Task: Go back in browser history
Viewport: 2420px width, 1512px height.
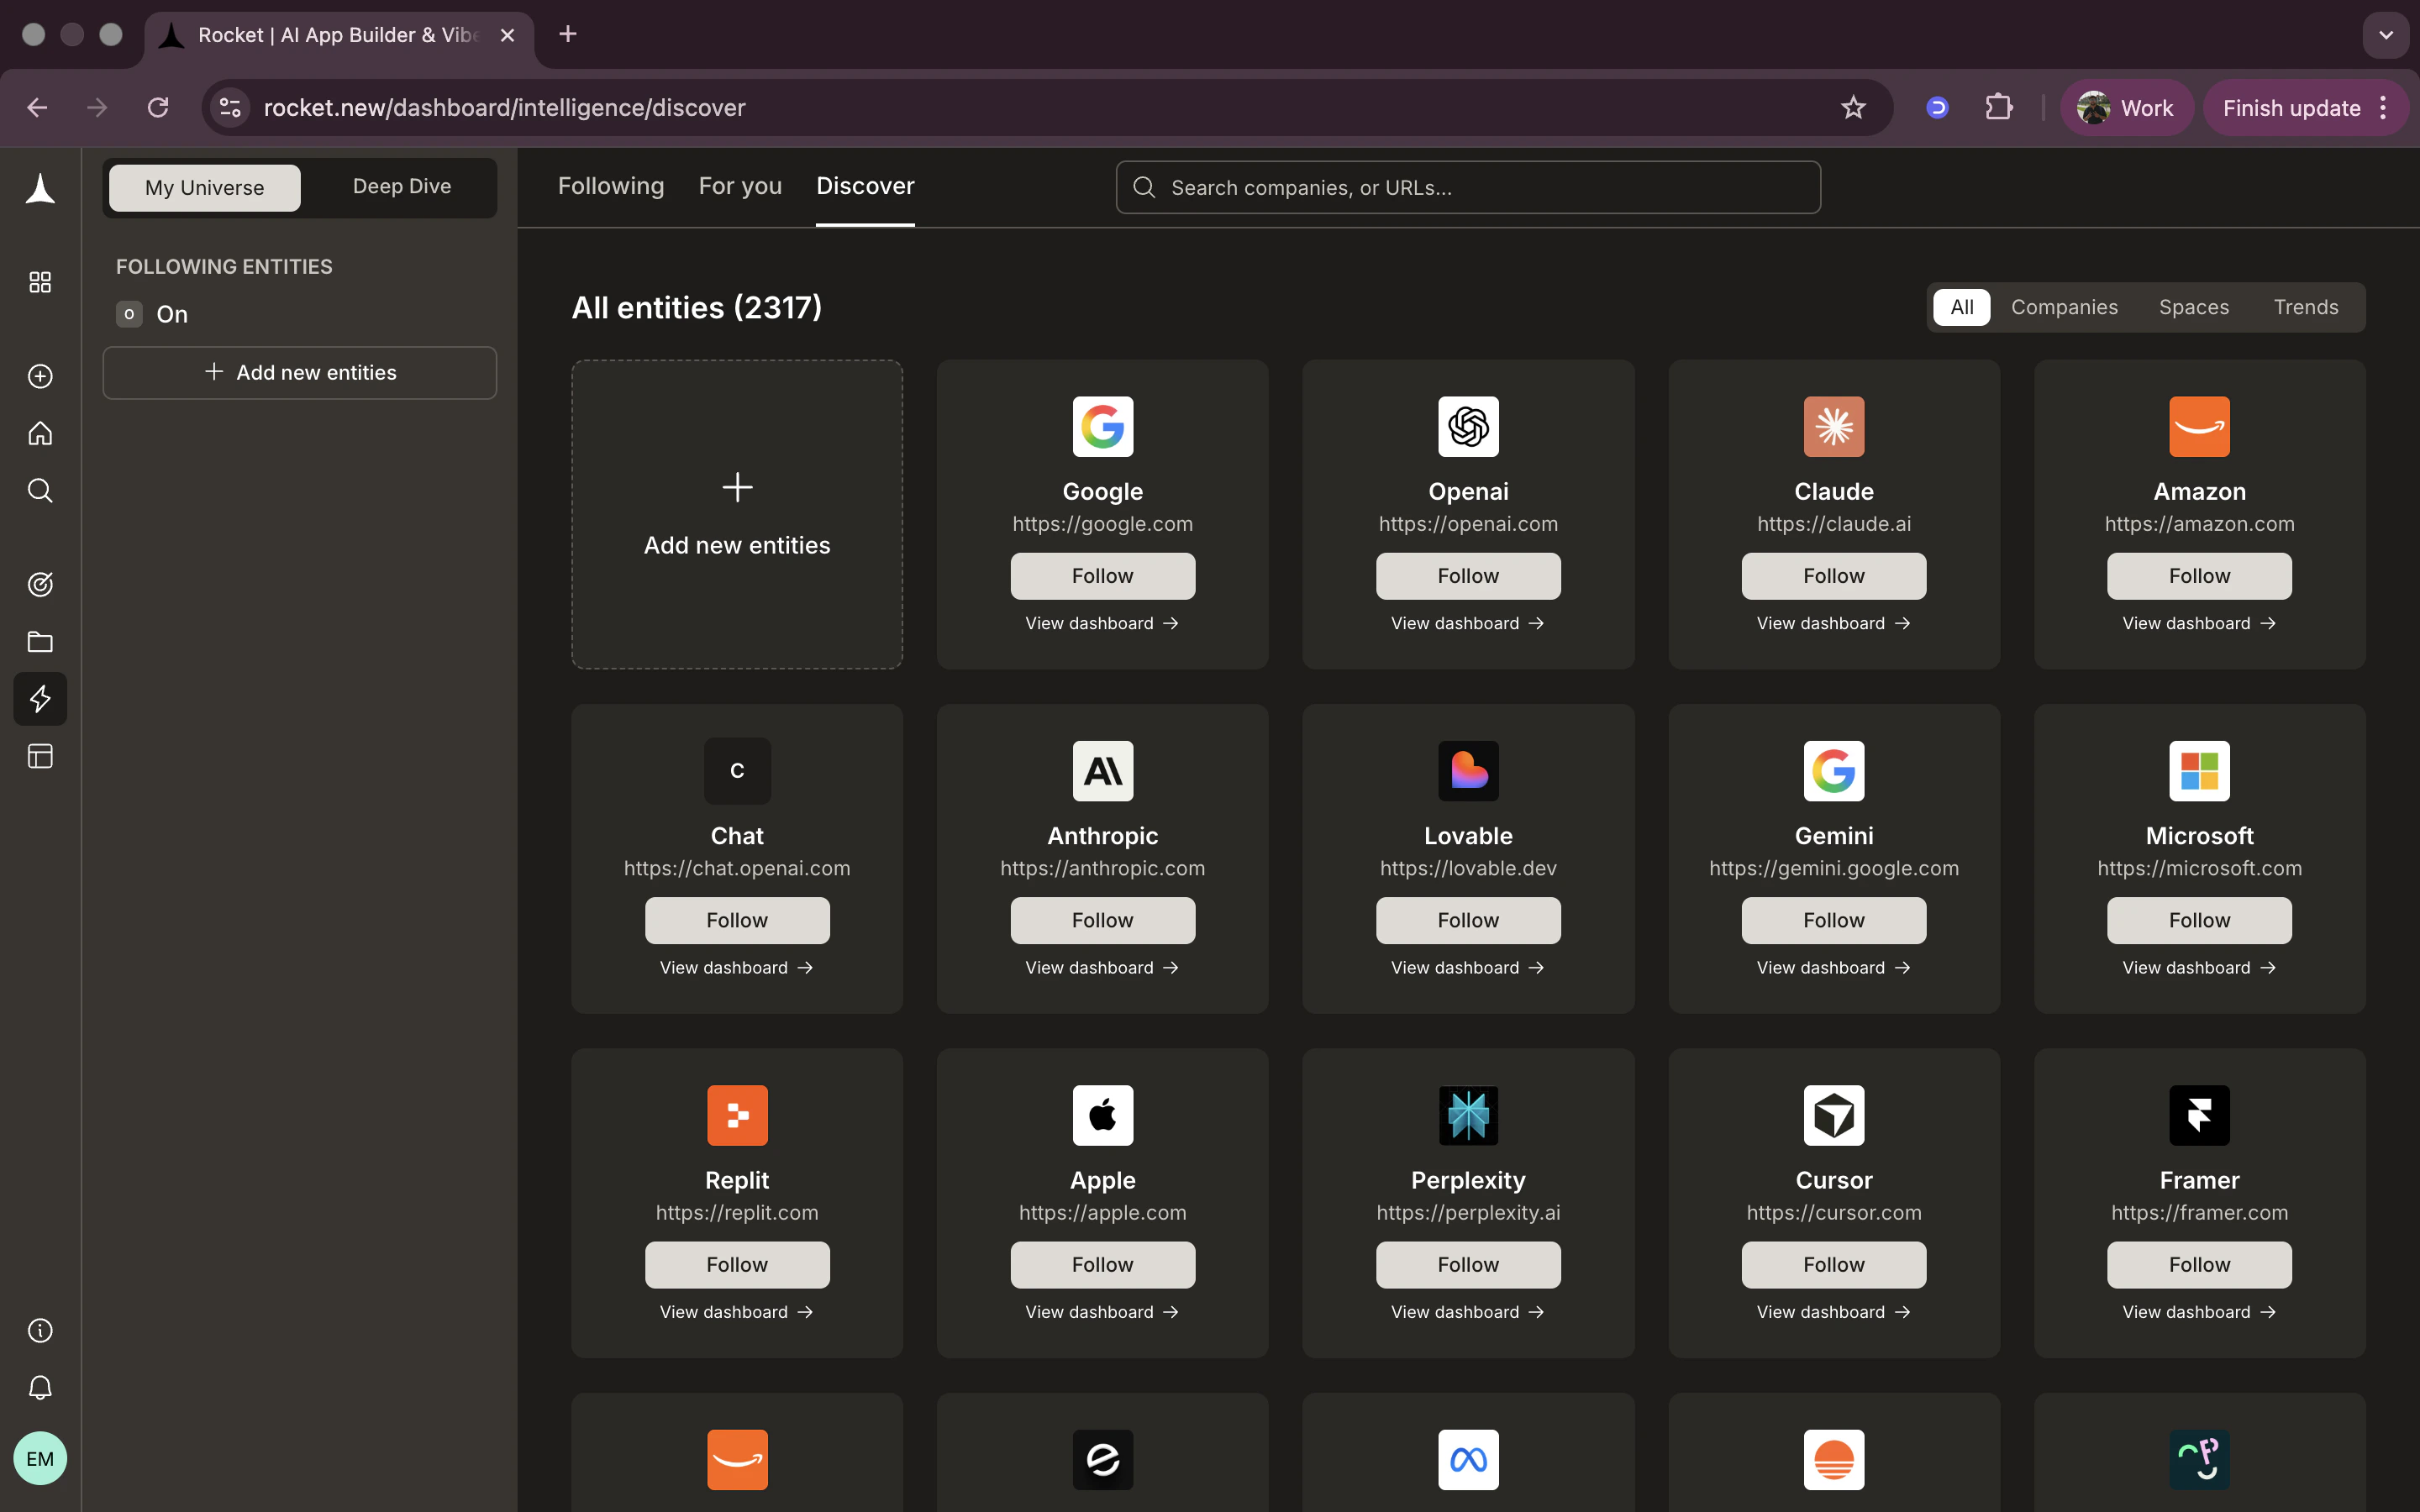Action: 37,107
